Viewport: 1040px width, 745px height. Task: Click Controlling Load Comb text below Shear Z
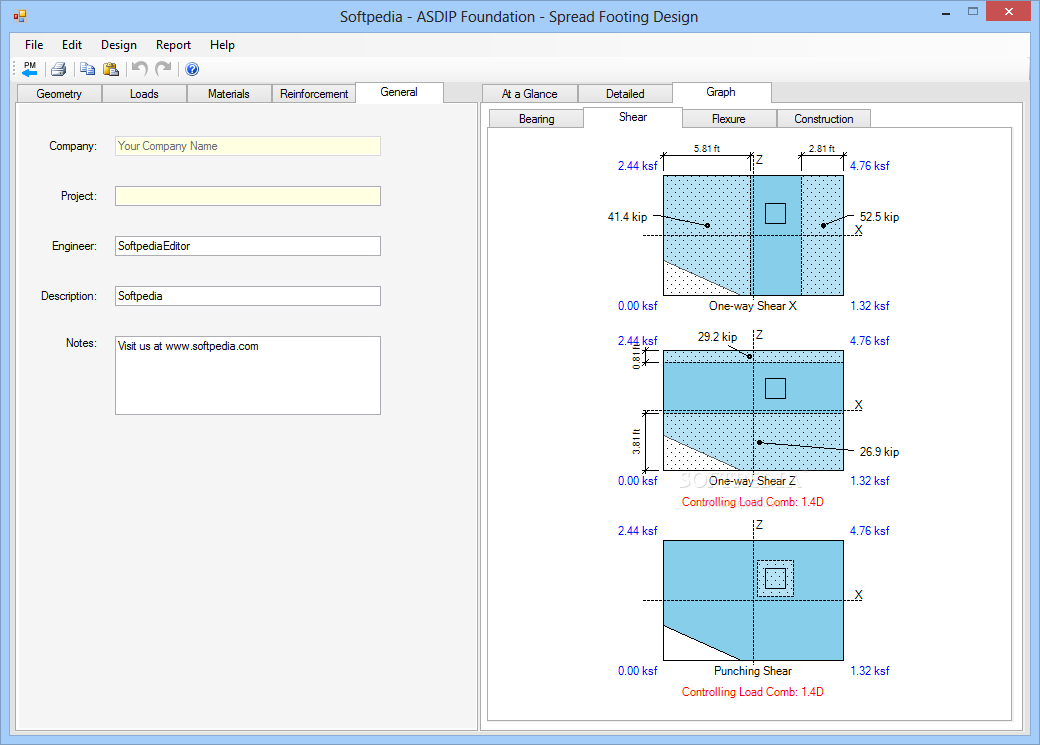(753, 502)
